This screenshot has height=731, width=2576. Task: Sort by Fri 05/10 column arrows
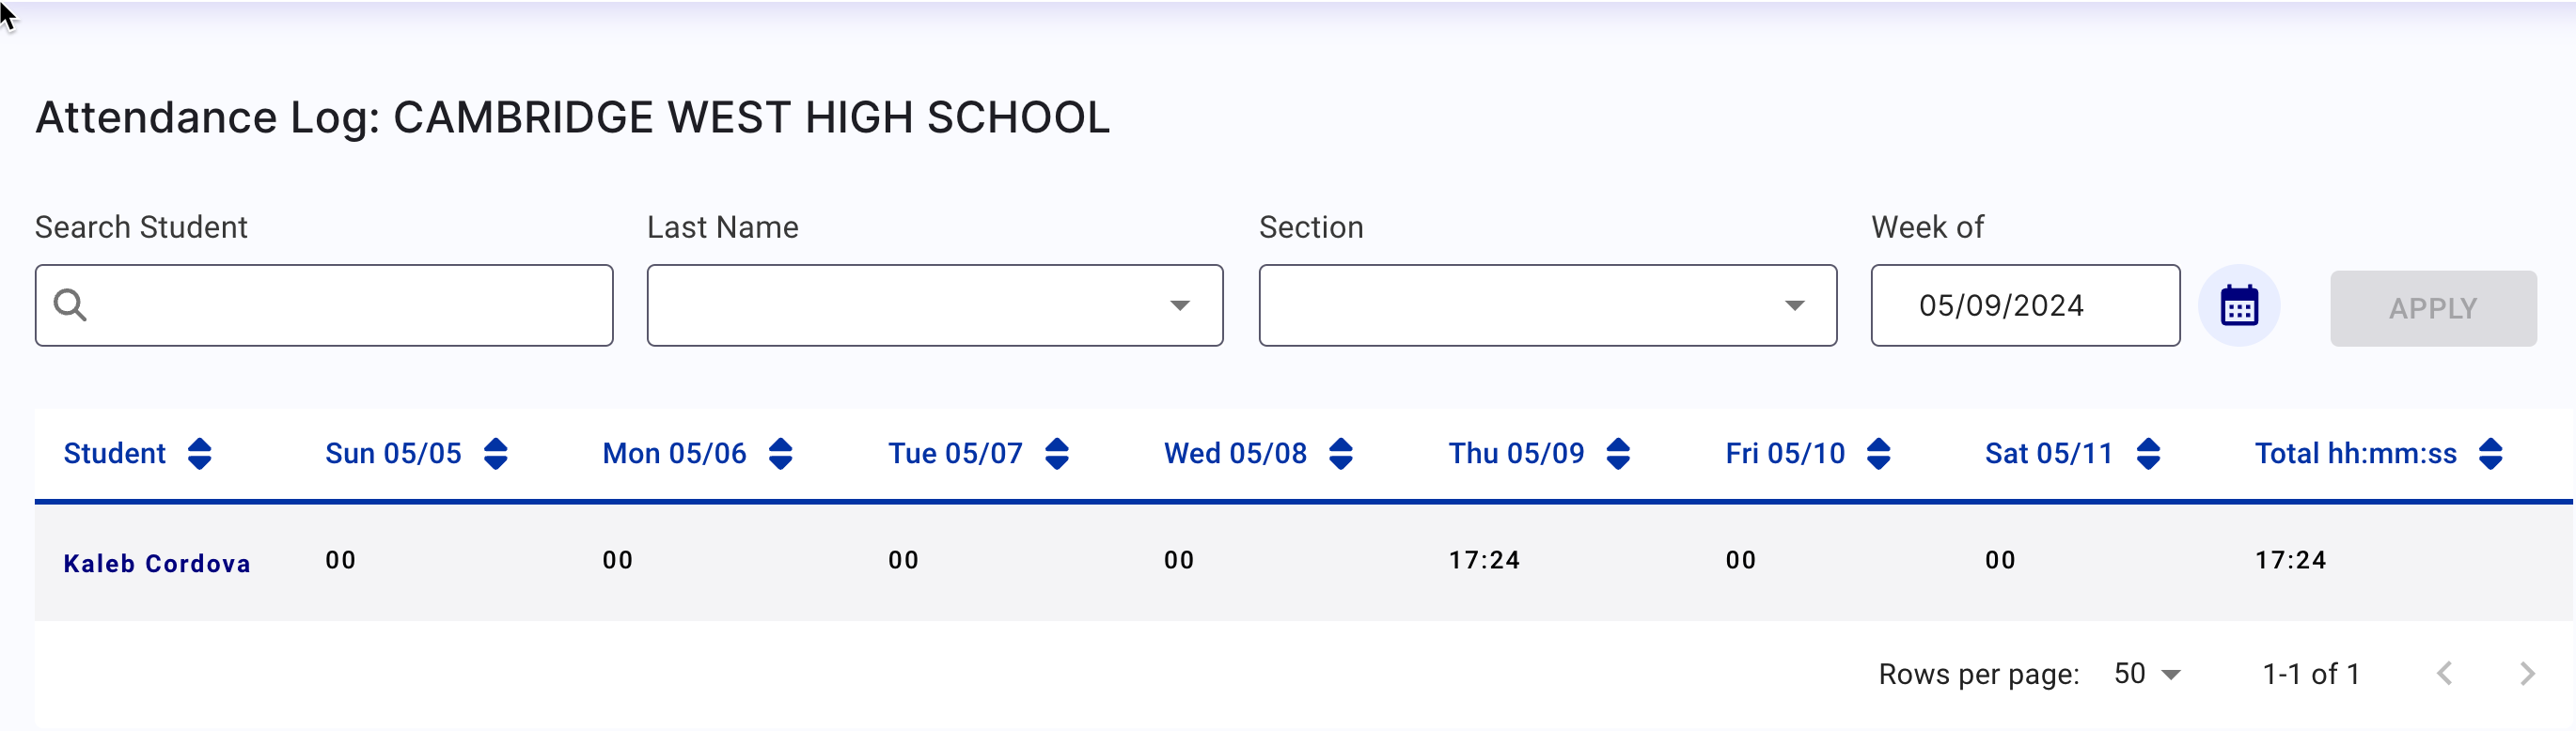1879,454
